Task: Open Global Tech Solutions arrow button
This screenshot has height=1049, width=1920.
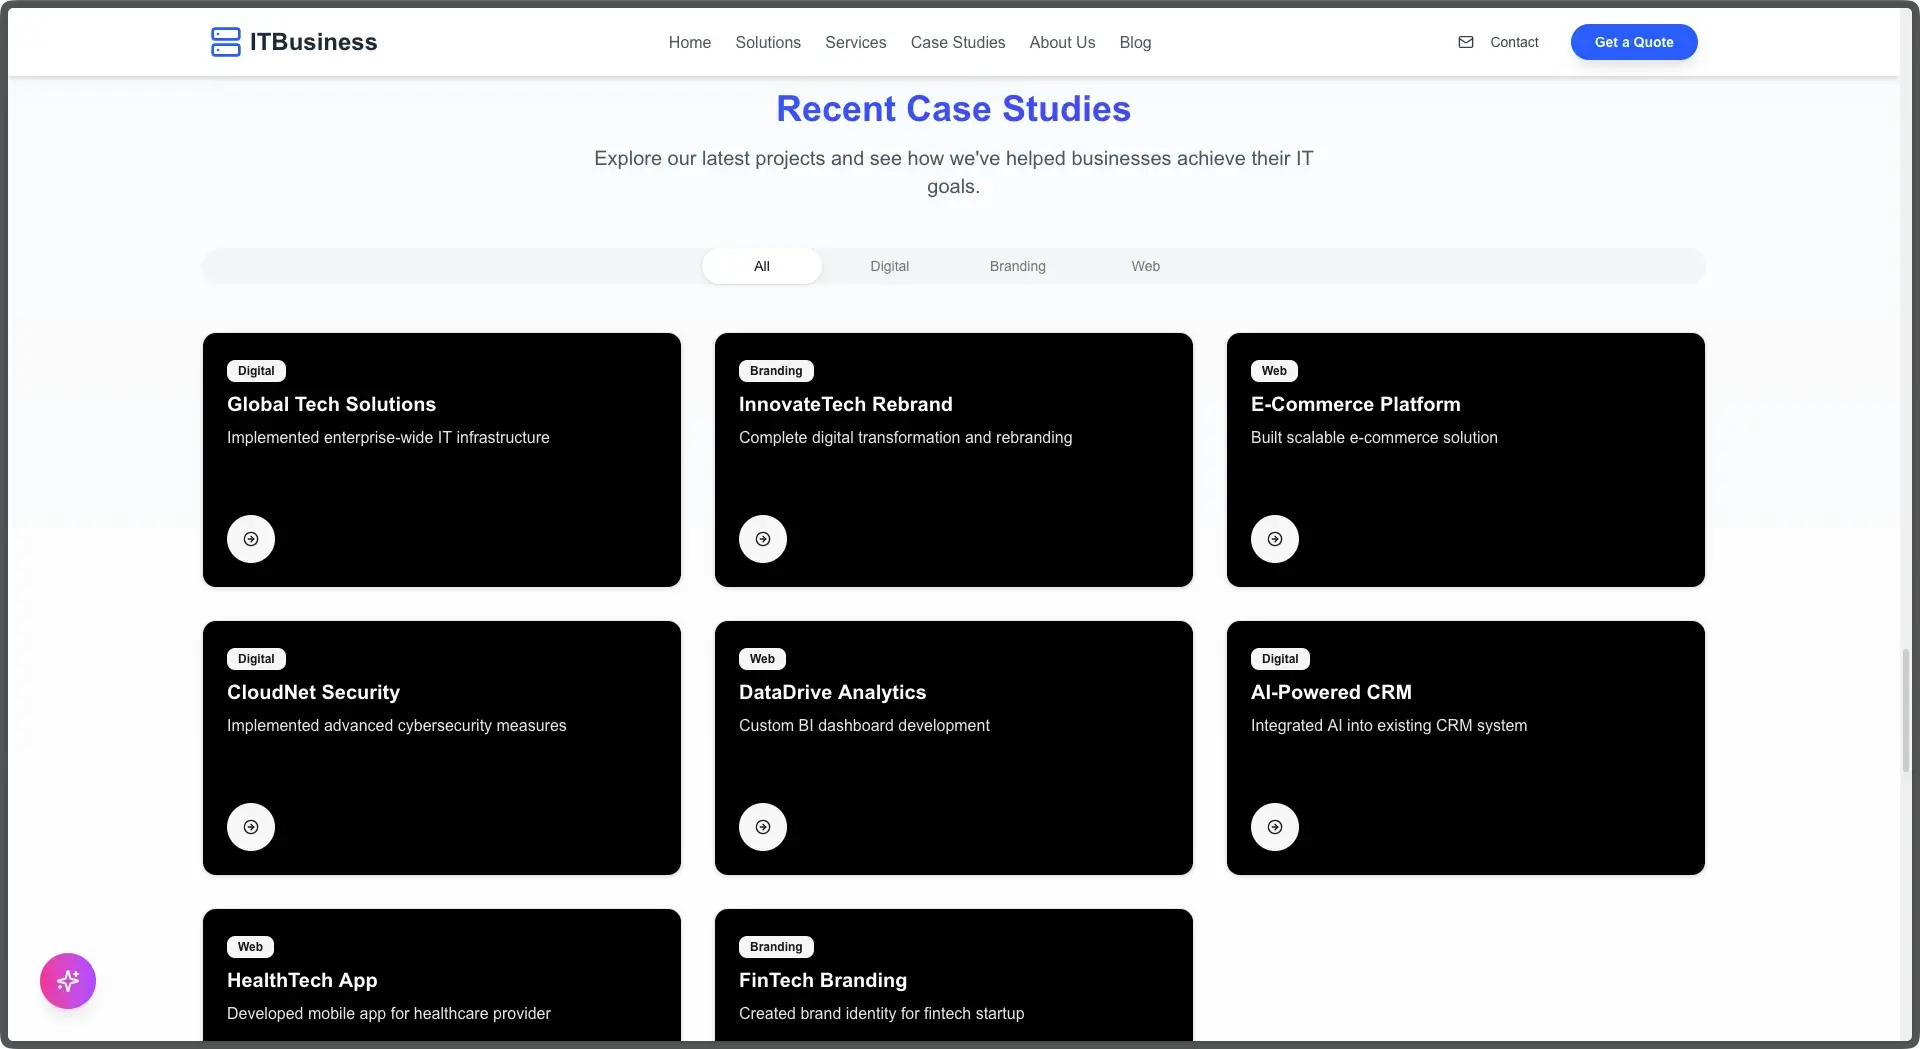Action: pos(251,539)
